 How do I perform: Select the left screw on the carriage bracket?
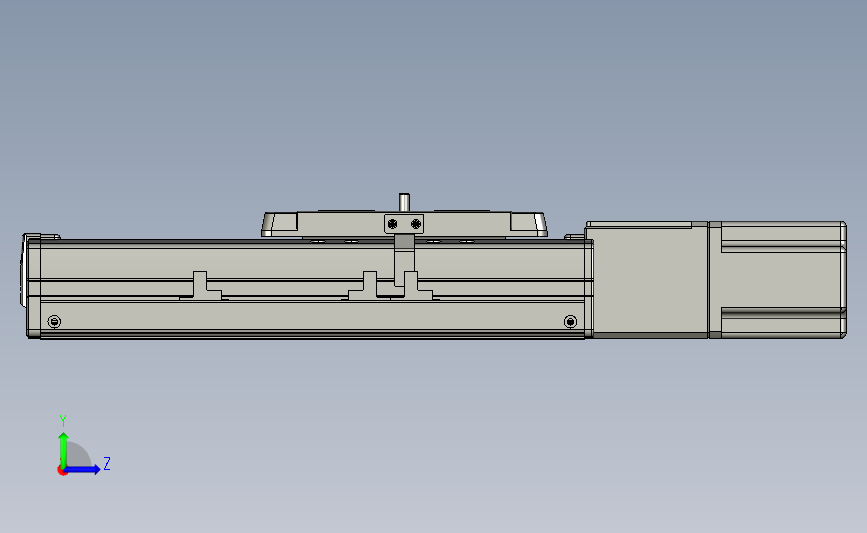393,224
